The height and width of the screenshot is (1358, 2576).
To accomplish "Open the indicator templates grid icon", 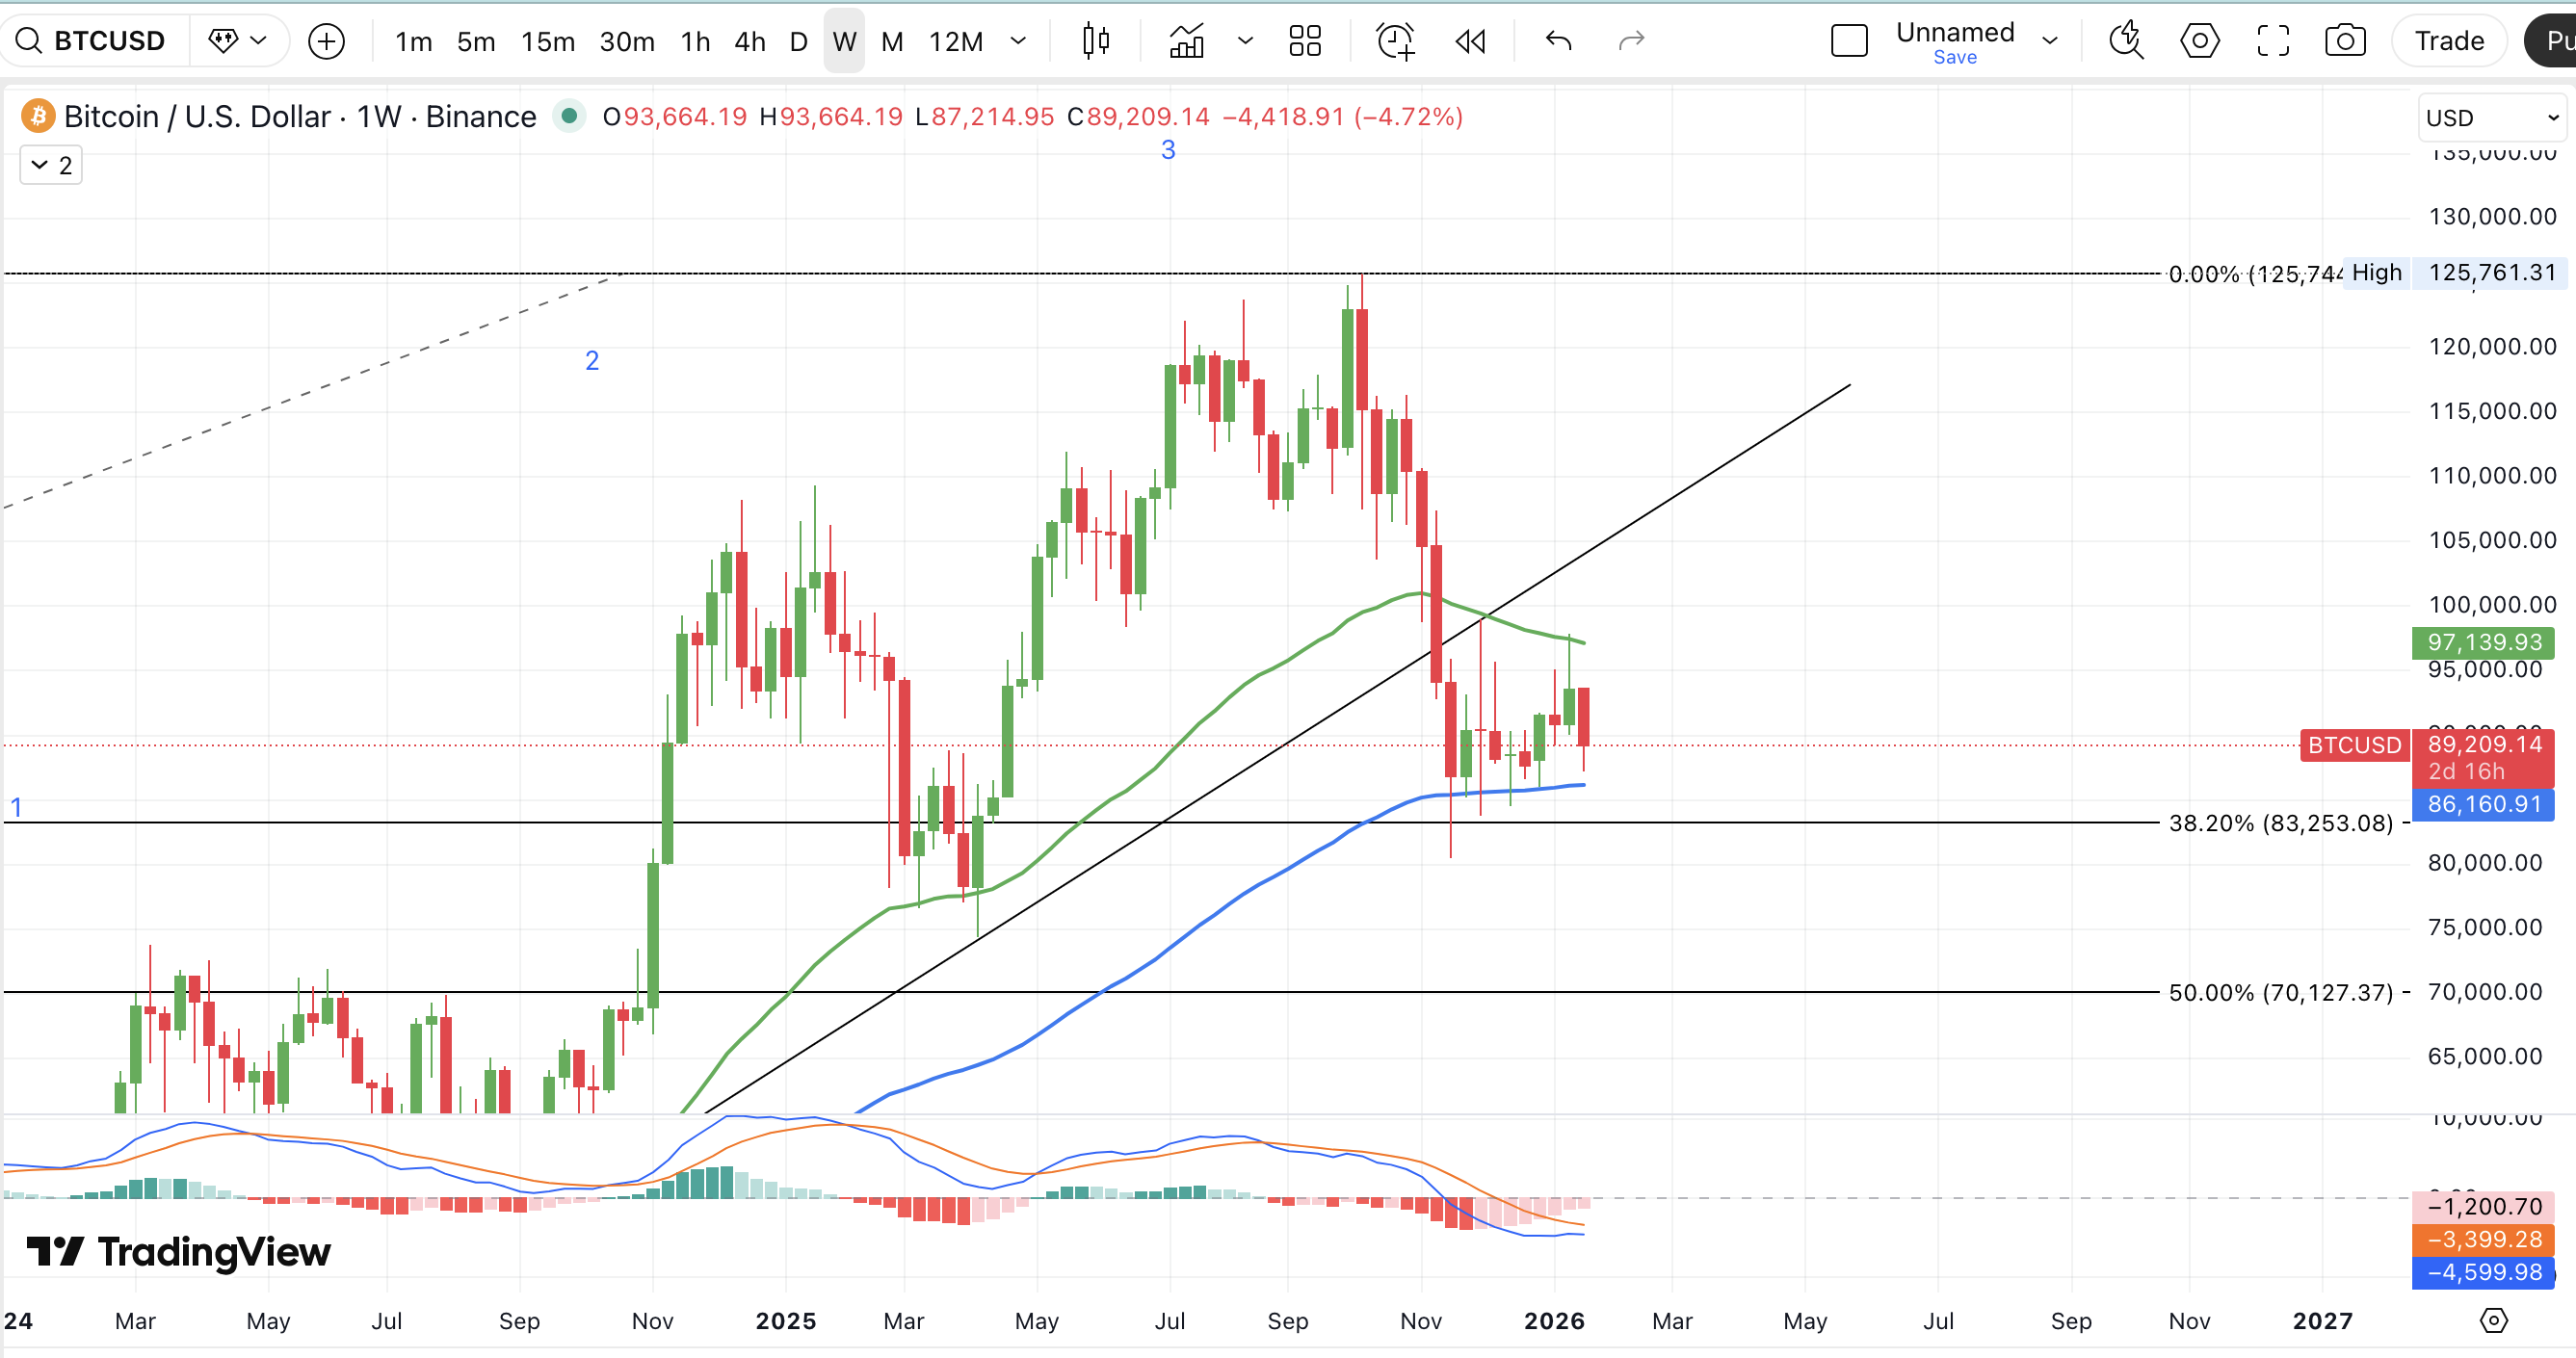I will pyautogui.click(x=1304, y=41).
